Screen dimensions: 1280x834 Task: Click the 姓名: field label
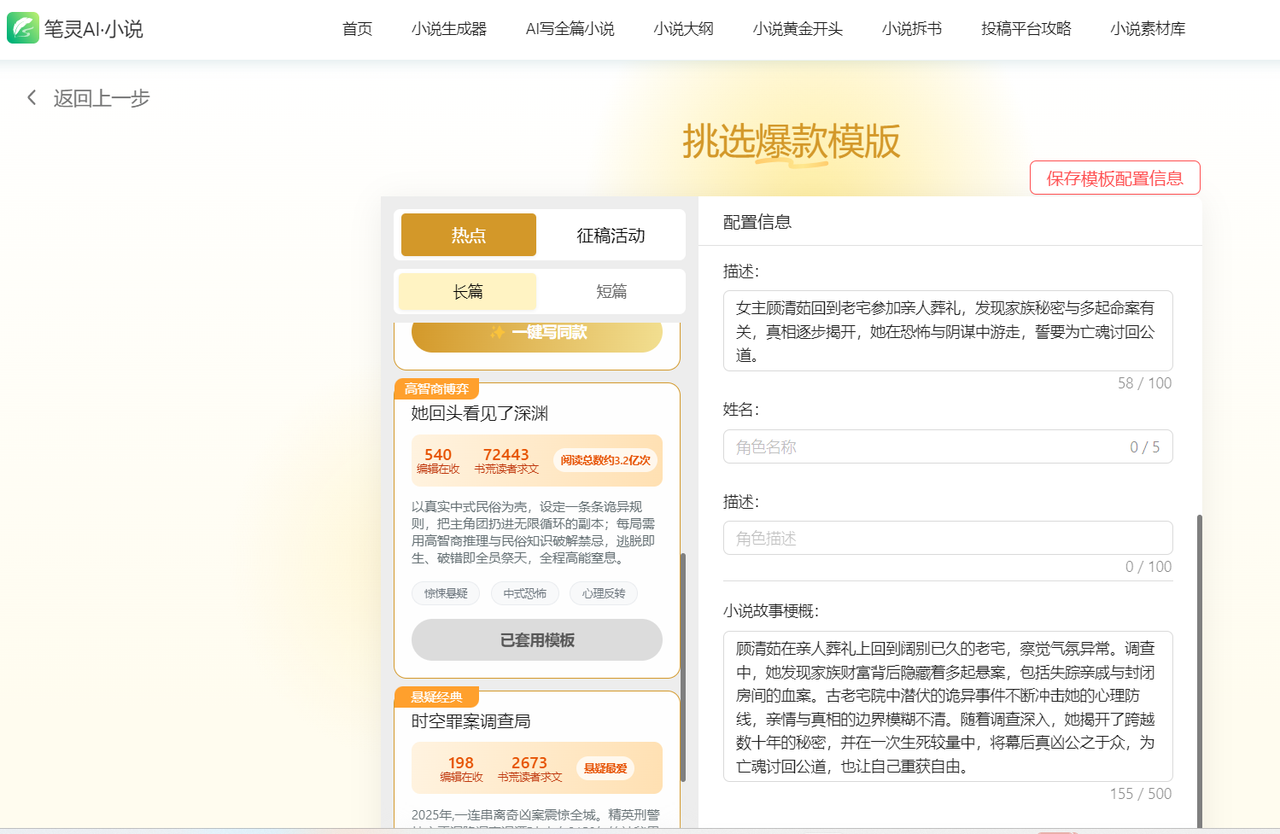click(742, 409)
